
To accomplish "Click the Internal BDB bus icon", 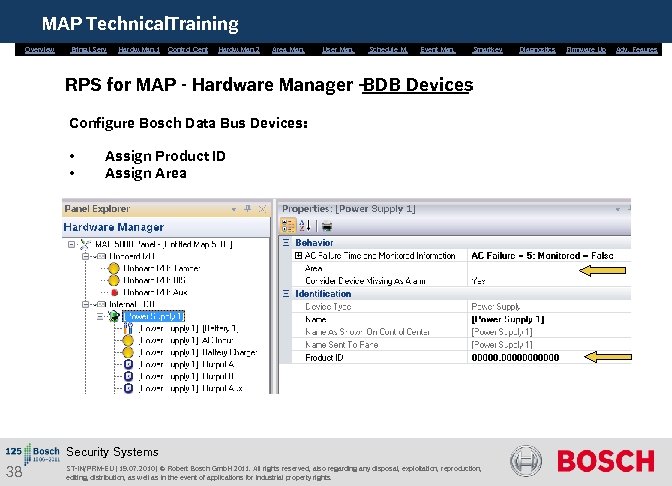I will pyautogui.click(x=101, y=304).
